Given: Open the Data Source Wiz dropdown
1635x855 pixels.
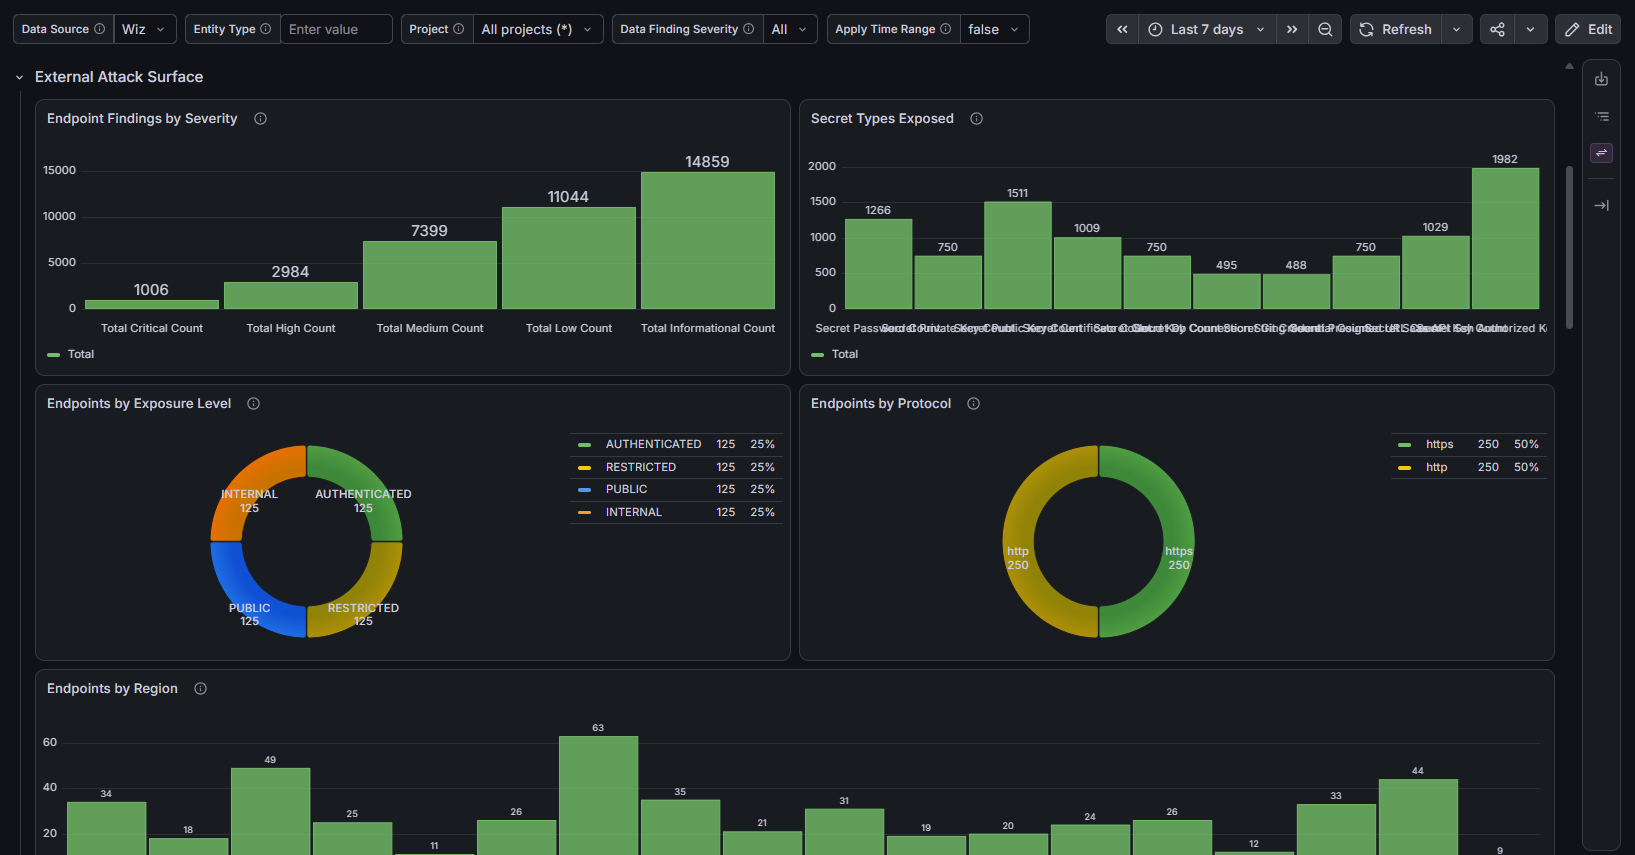Looking at the screenshot, I should [145, 29].
